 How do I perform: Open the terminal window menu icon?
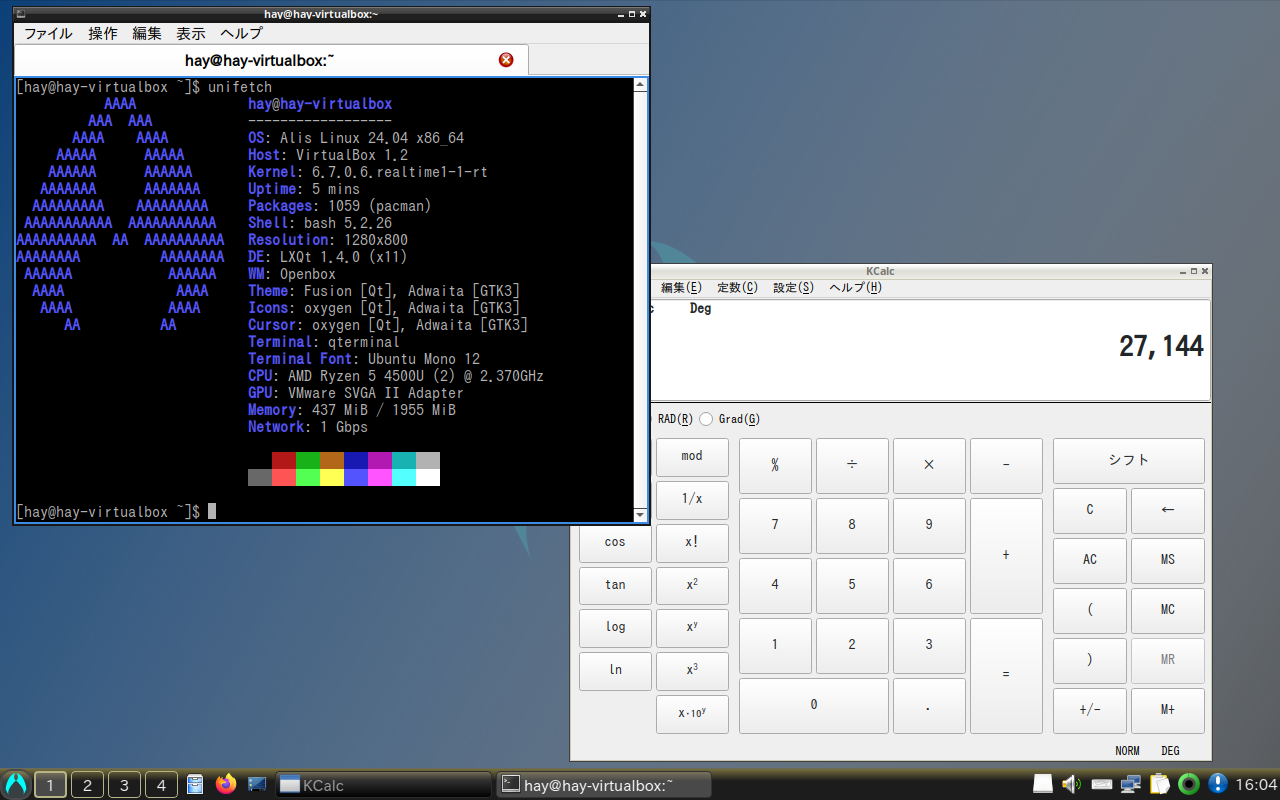pos(22,14)
